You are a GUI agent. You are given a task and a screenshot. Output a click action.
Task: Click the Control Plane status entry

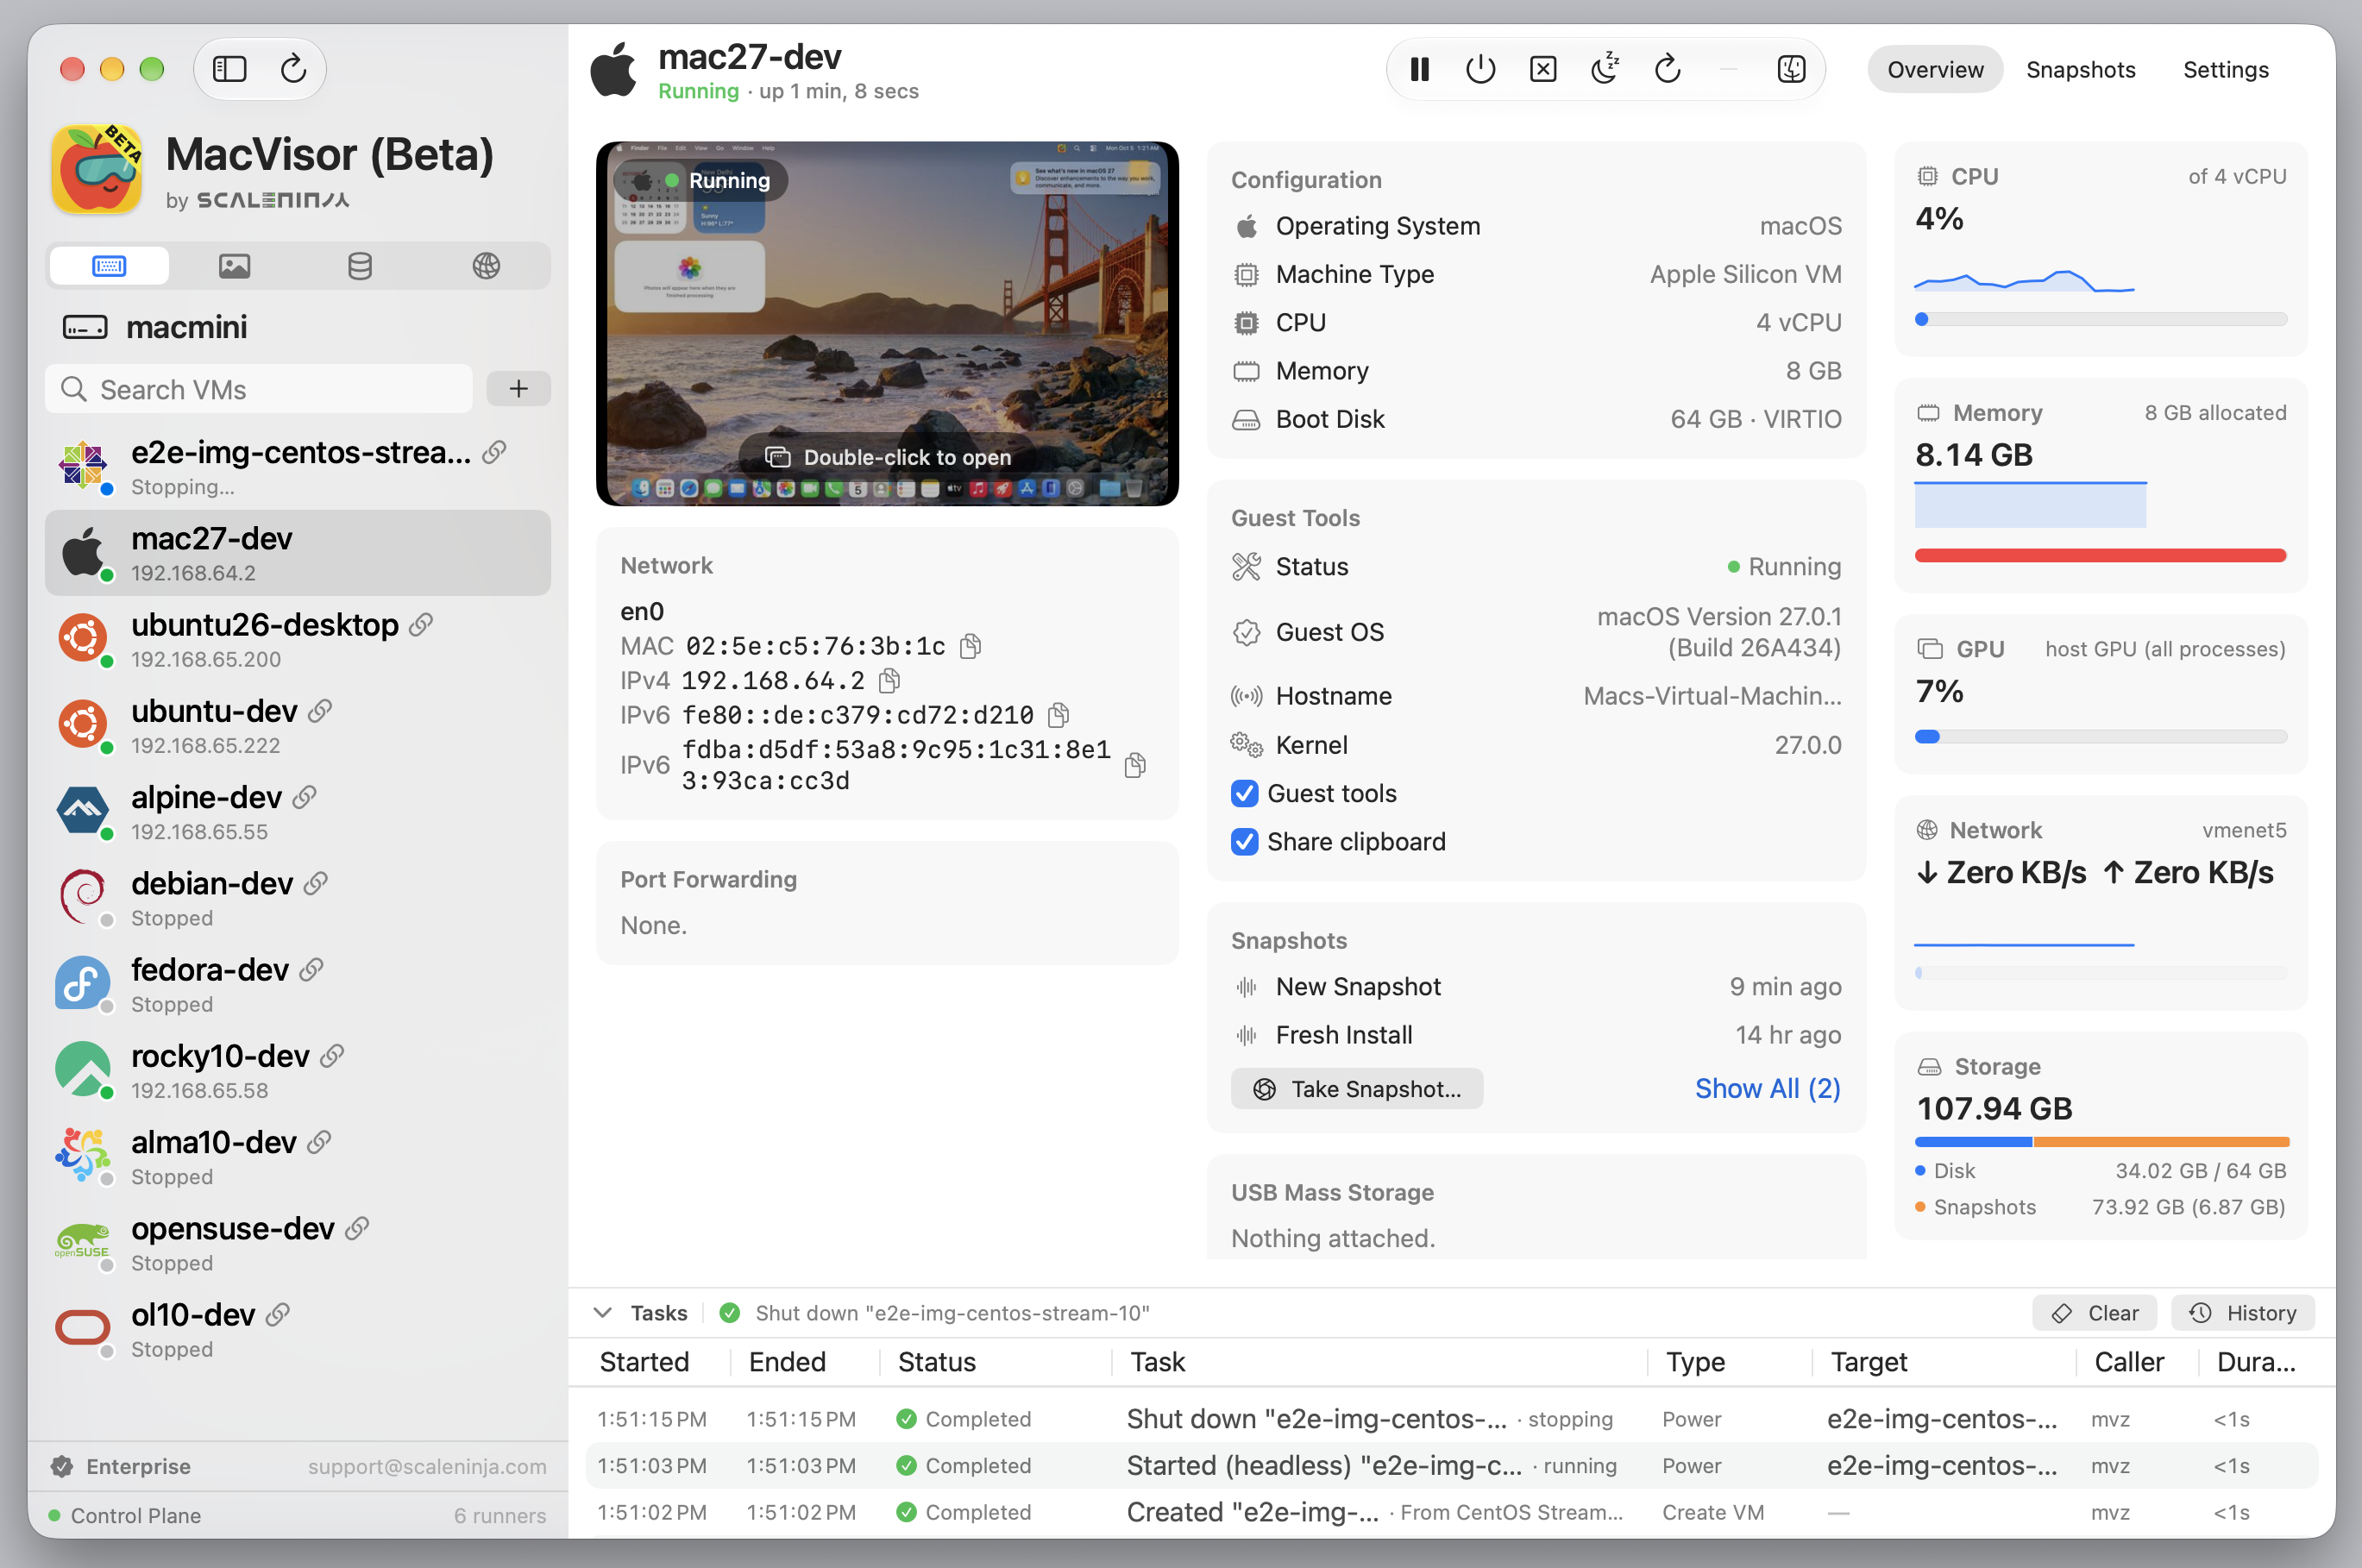coord(298,1516)
